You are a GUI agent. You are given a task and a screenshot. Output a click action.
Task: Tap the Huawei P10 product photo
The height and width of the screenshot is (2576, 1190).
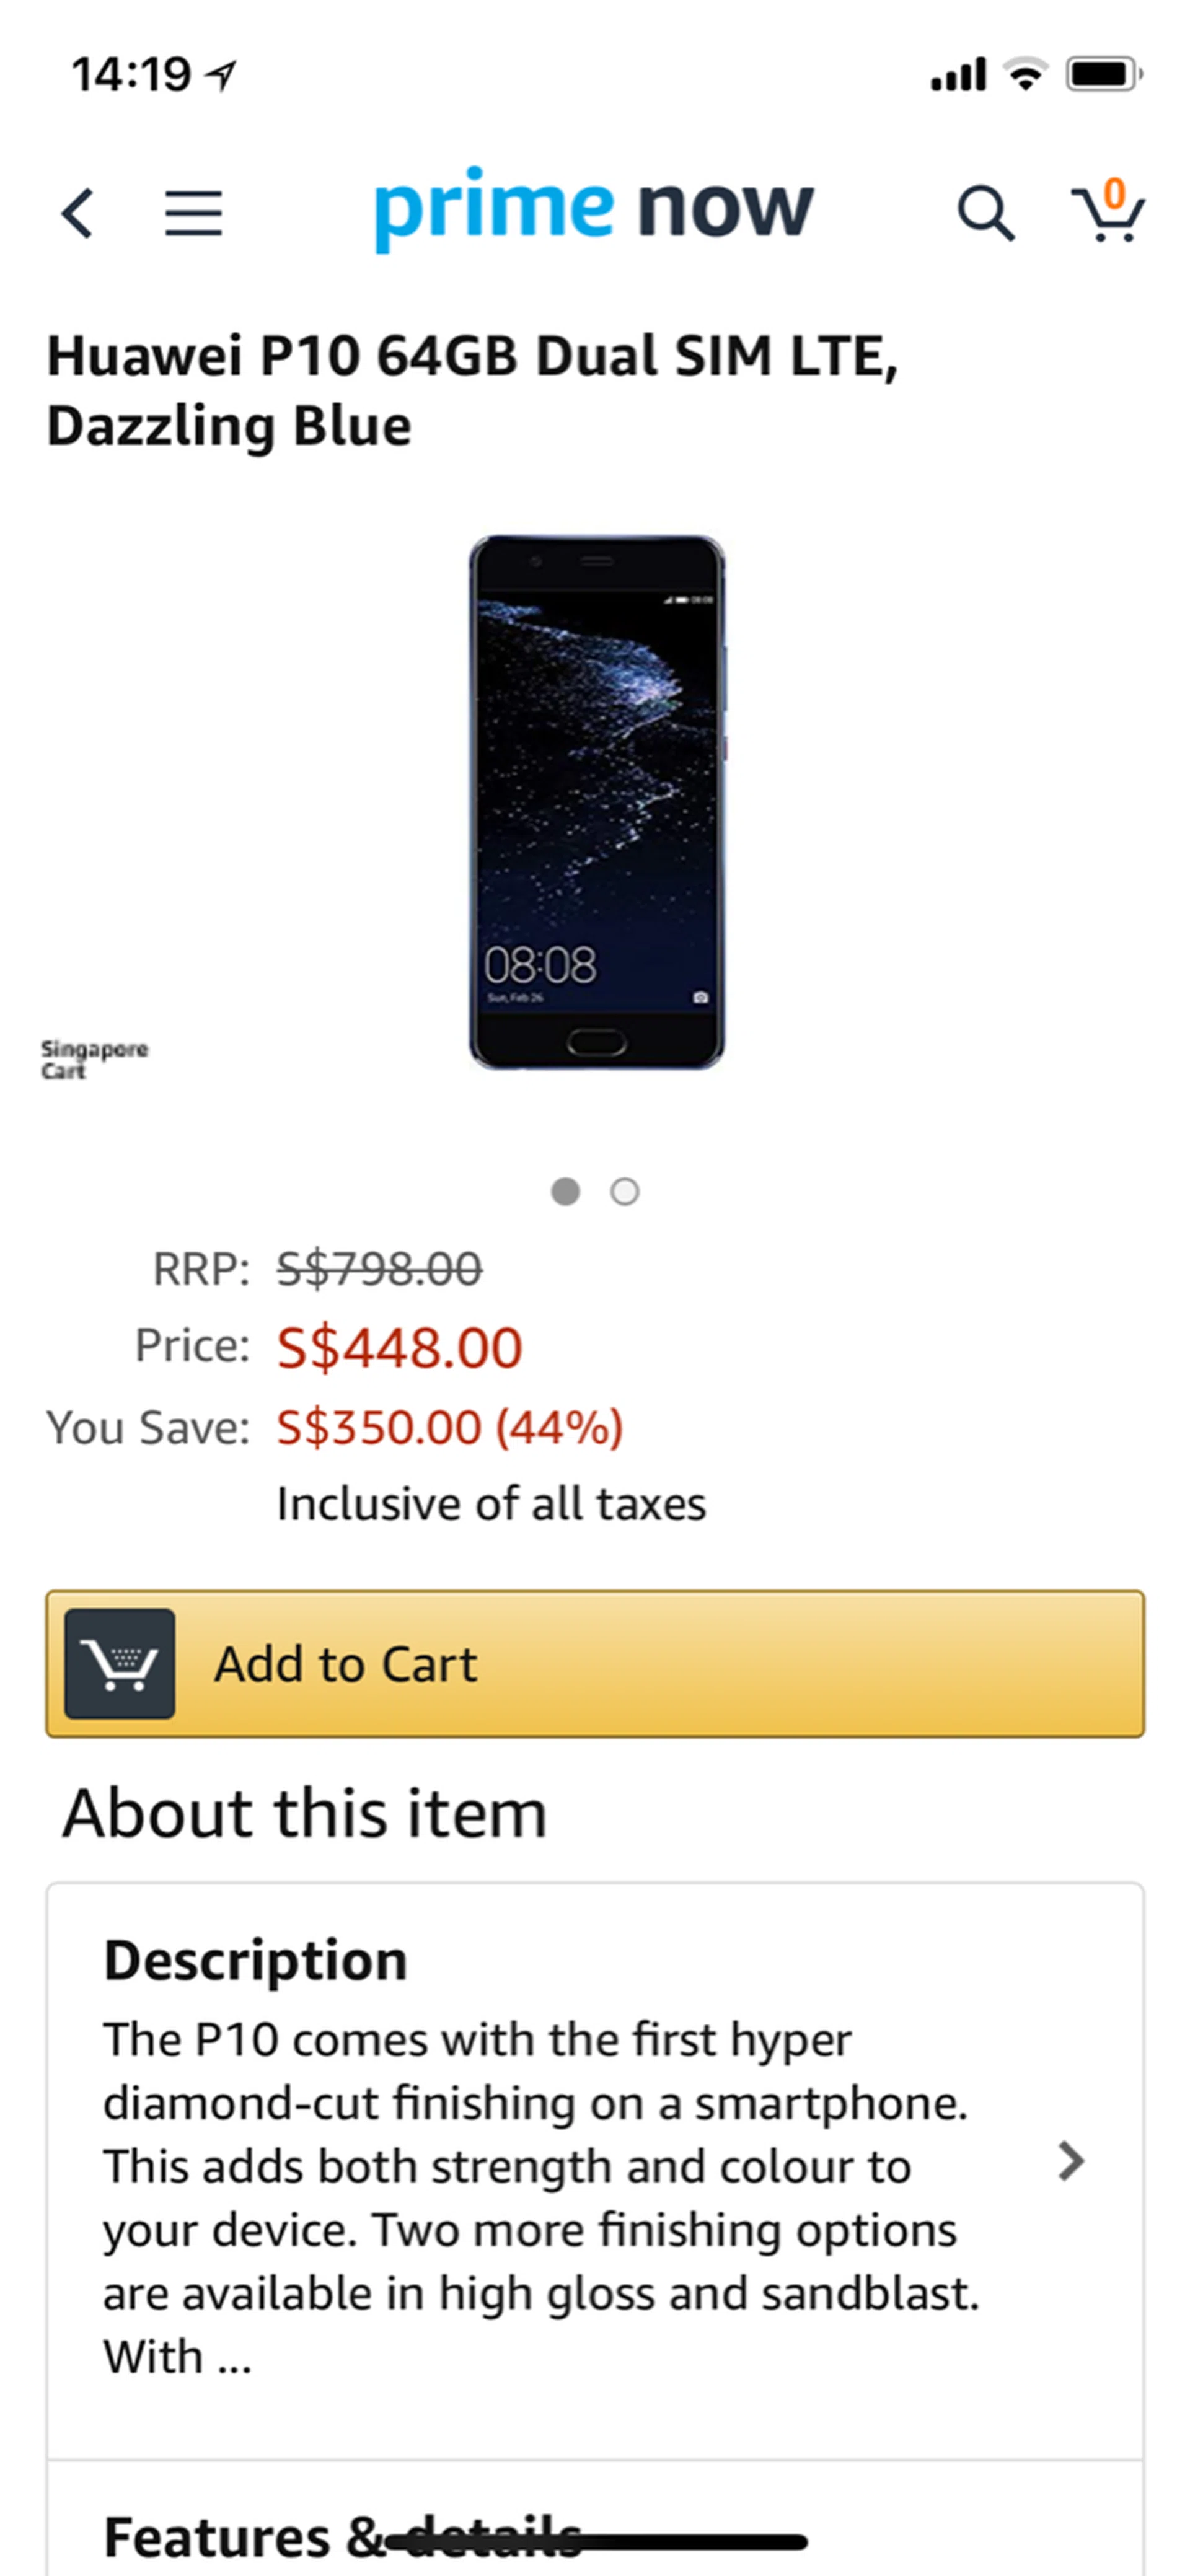597,802
